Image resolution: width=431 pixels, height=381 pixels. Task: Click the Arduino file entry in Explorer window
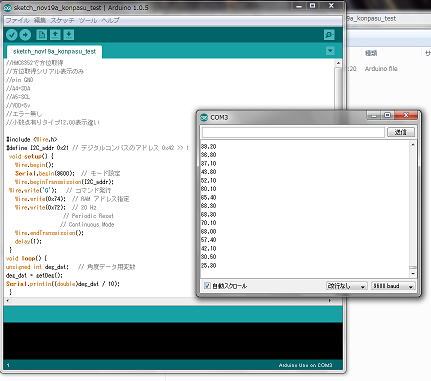(381, 69)
